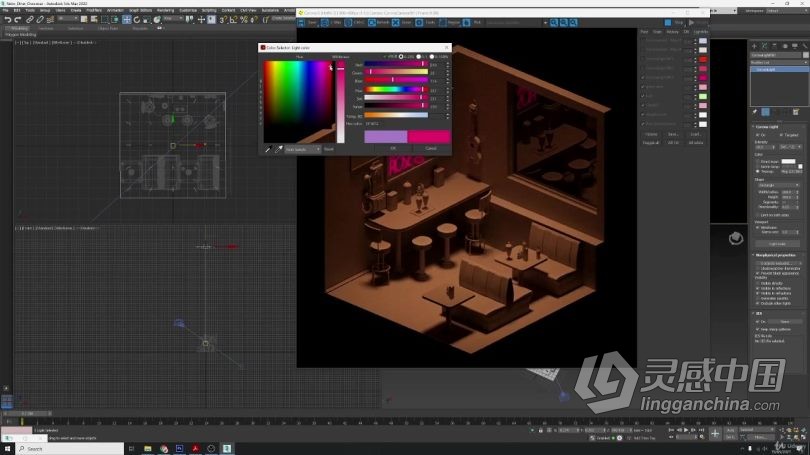
Task: Open File Explorer from the taskbar
Action: pyautogui.click(x=148, y=449)
